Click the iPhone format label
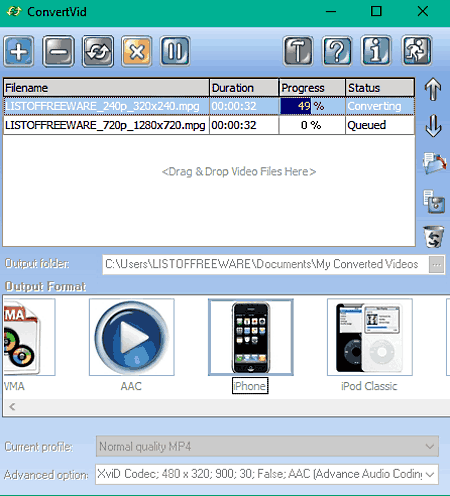Screen dimensions: 450x496 point(250,386)
